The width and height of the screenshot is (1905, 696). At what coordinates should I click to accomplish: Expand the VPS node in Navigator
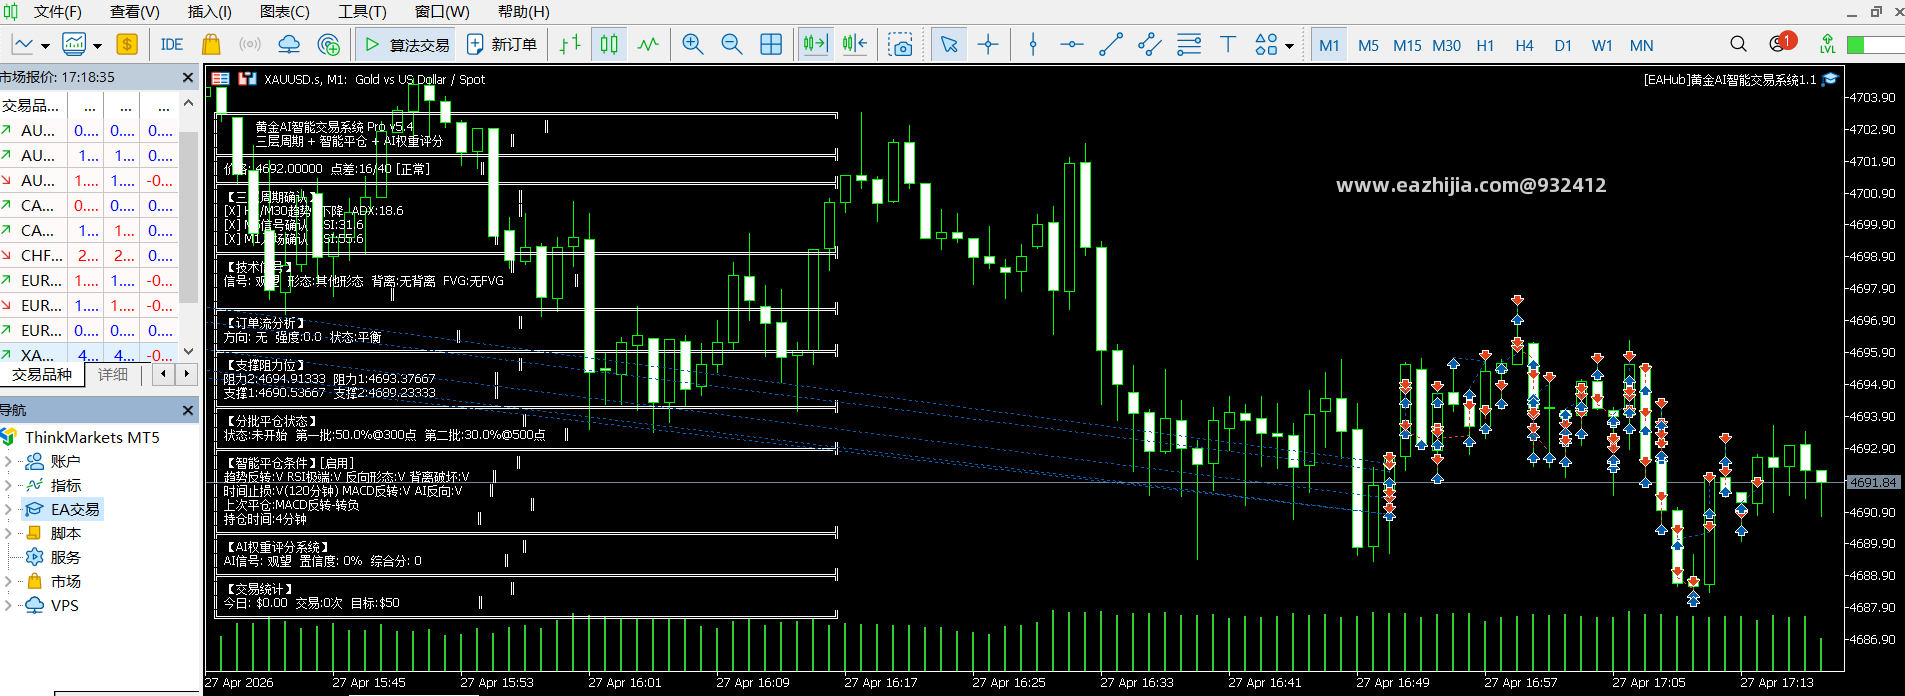tap(8, 605)
